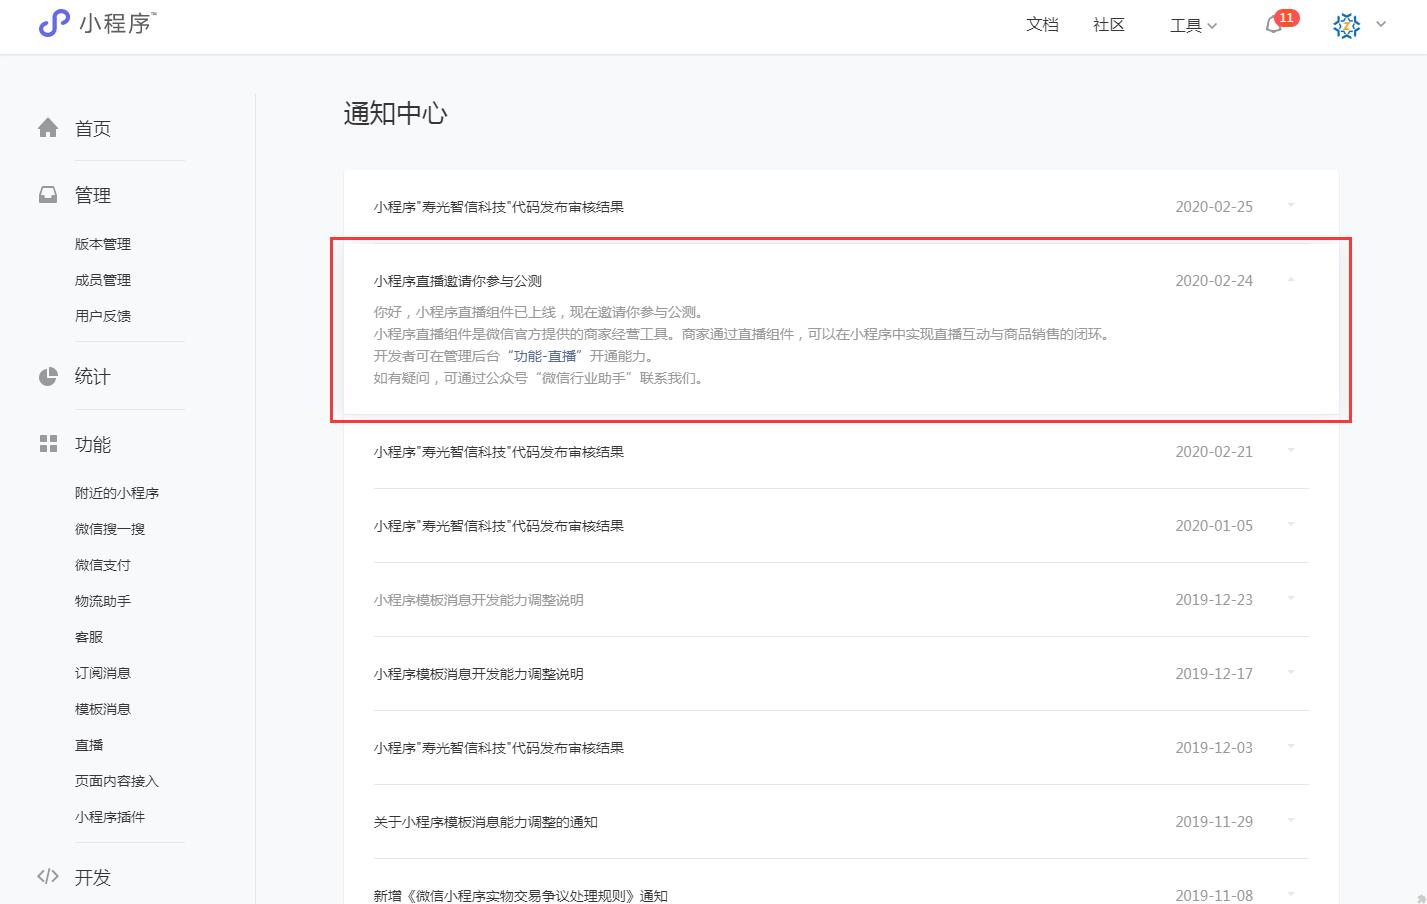This screenshot has height=904, width=1427.
Task: Open 页面内容接入 sidebar link
Action: pos(117,781)
